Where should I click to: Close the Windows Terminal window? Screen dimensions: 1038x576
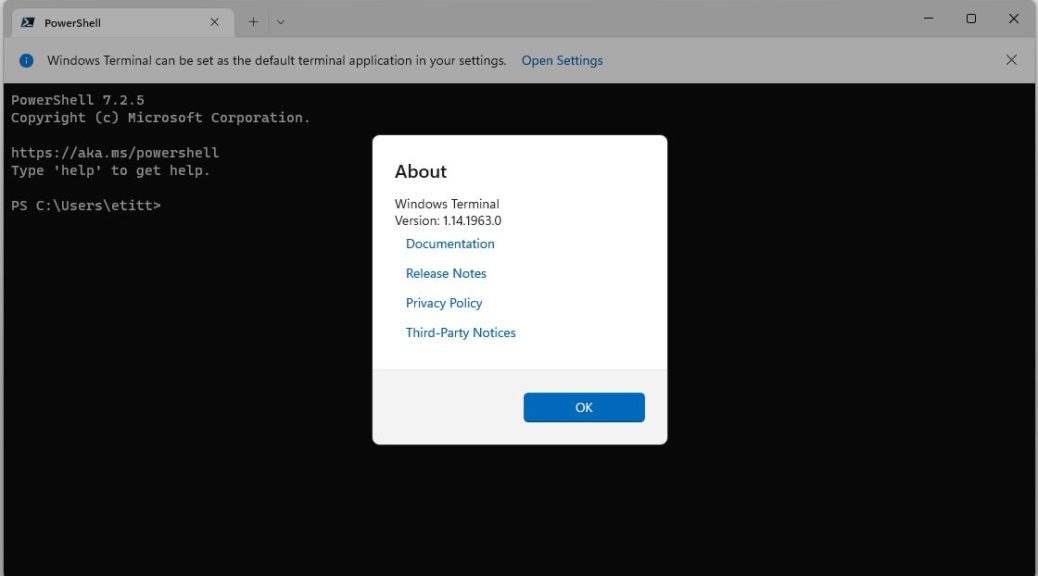[x=1014, y=19]
